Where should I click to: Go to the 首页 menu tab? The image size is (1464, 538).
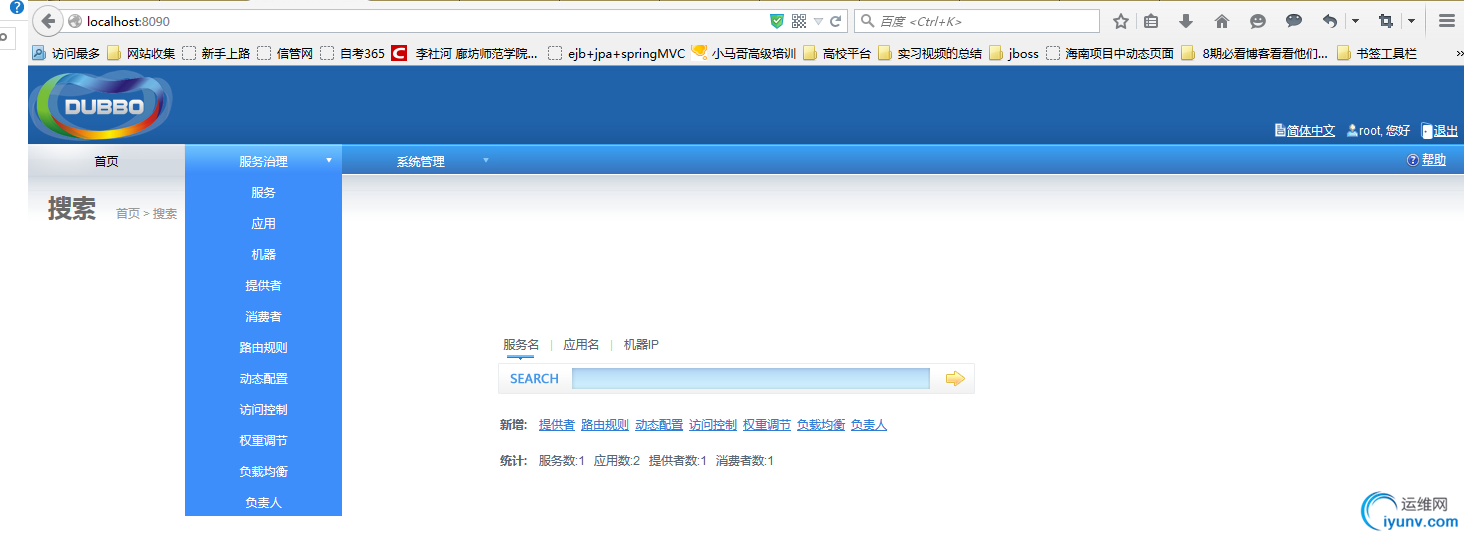point(106,161)
